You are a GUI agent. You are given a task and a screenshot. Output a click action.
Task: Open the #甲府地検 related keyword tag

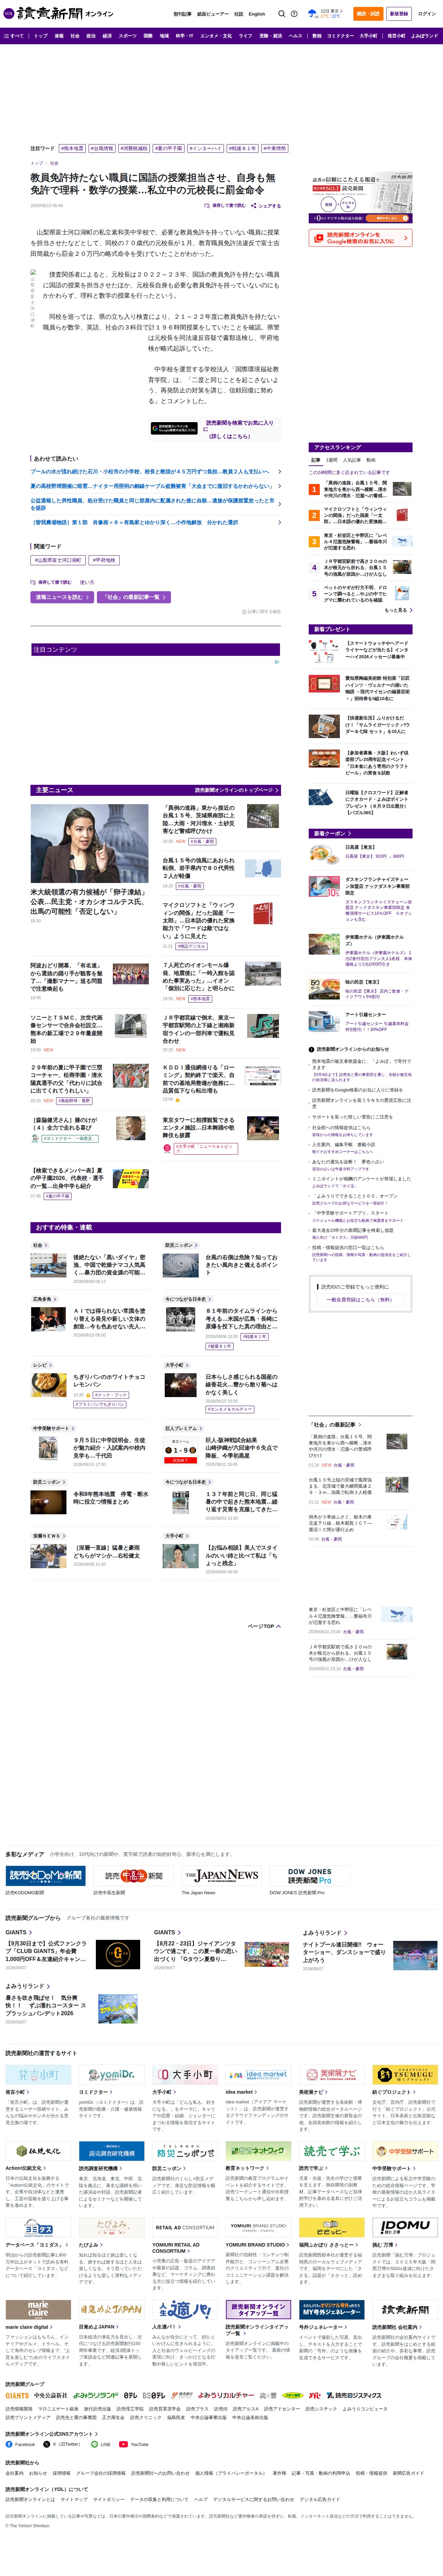(104, 560)
